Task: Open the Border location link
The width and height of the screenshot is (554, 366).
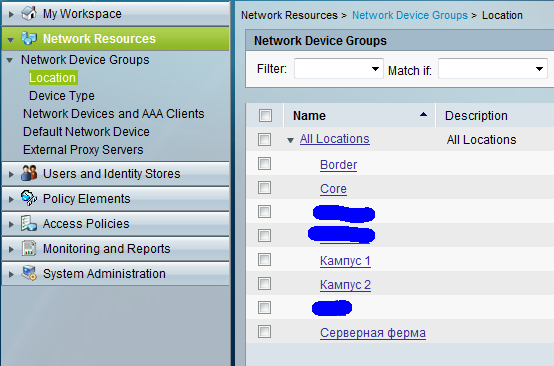Action: click(x=338, y=165)
